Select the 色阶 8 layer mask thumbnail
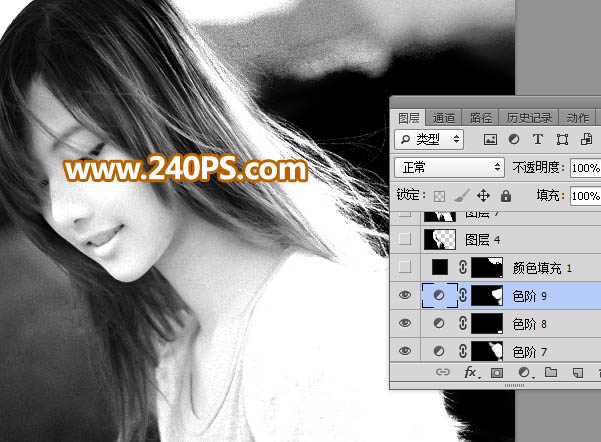Screen dimensions: 601x442 [487, 324]
